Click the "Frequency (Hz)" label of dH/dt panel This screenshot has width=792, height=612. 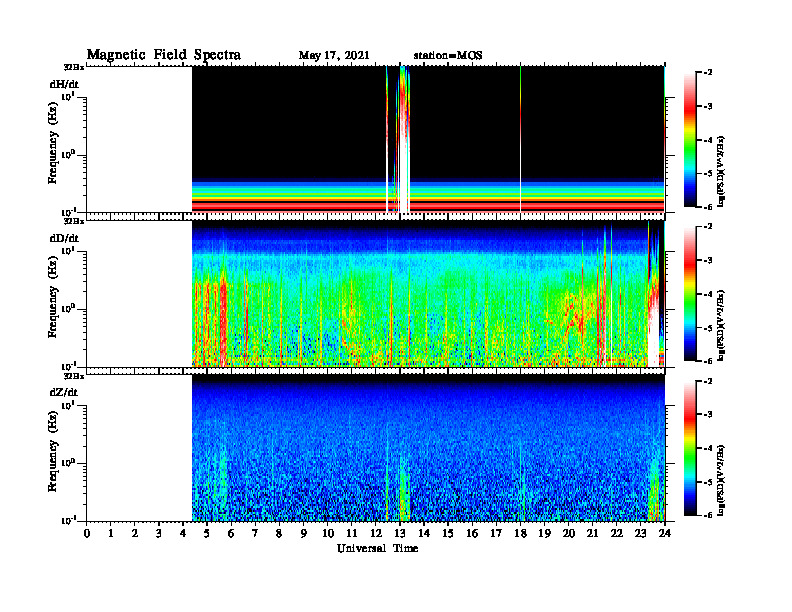(53, 143)
